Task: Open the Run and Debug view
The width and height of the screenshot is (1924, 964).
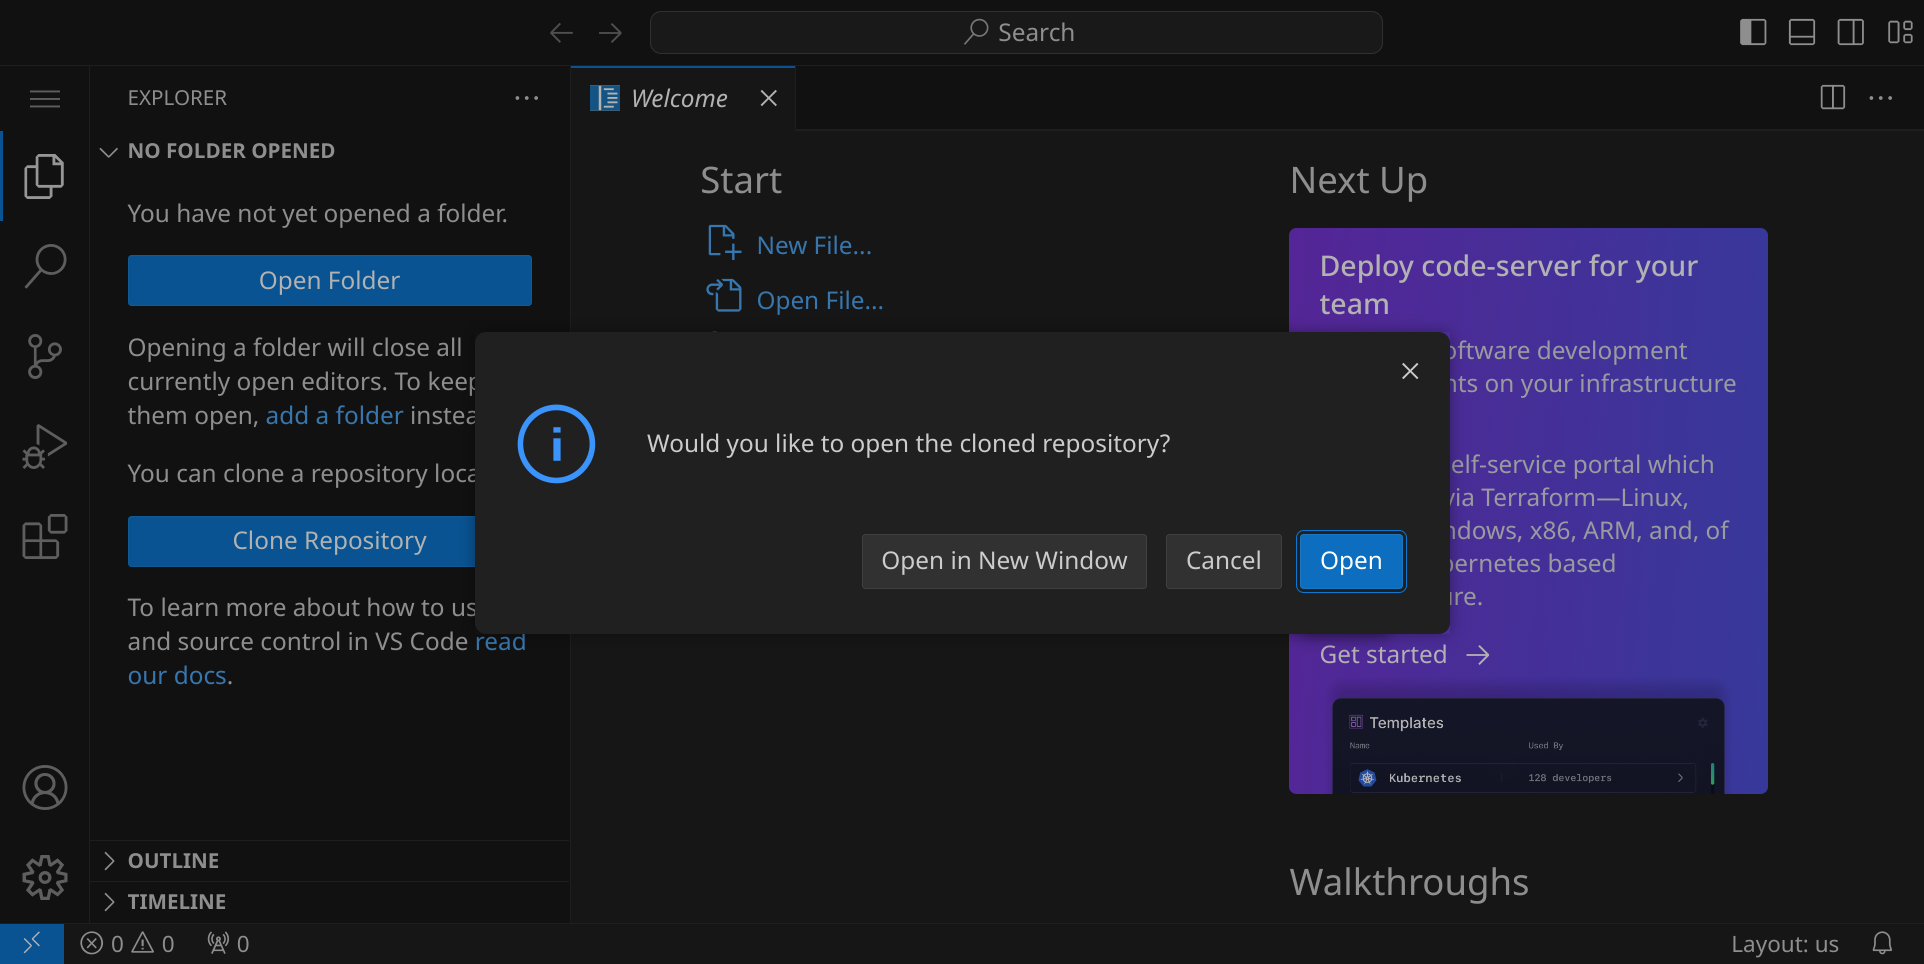Action: tap(45, 446)
